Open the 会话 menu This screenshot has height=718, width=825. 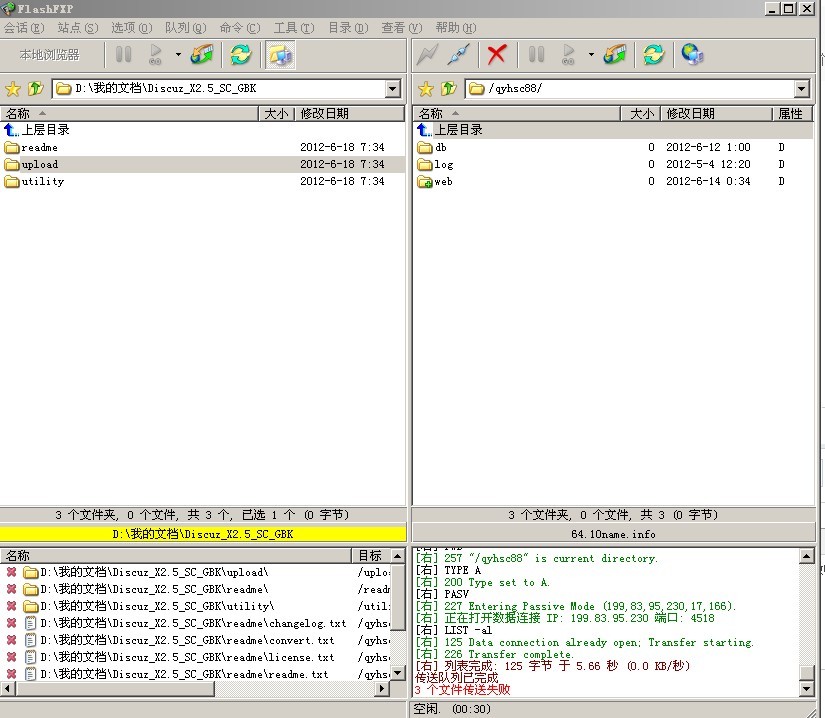point(24,28)
